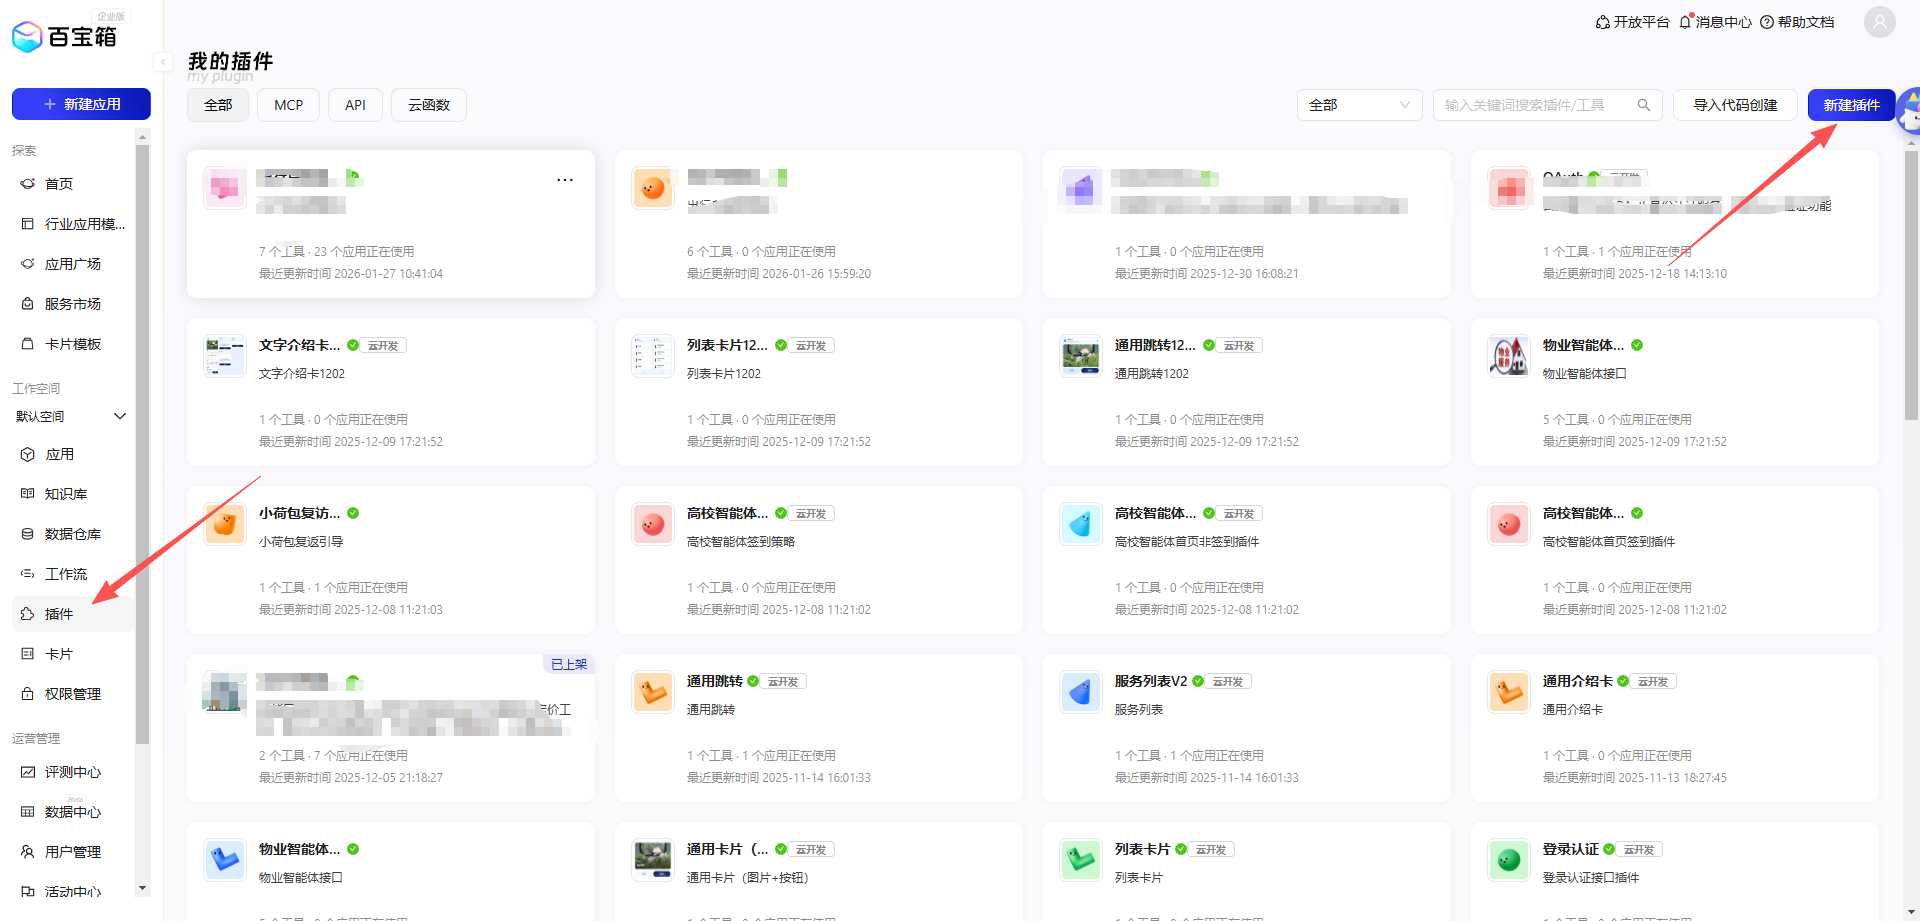Open the 高校智能体首页非签到插件 card

[x=1246, y=560]
